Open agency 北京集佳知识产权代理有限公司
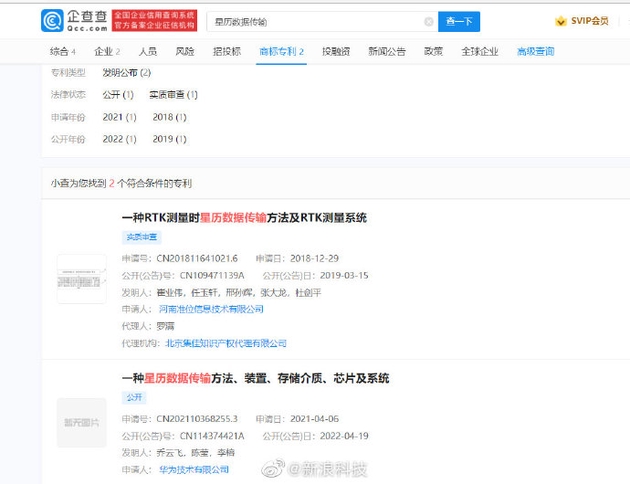Image resolution: width=630 pixels, height=484 pixels. (x=226, y=343)
